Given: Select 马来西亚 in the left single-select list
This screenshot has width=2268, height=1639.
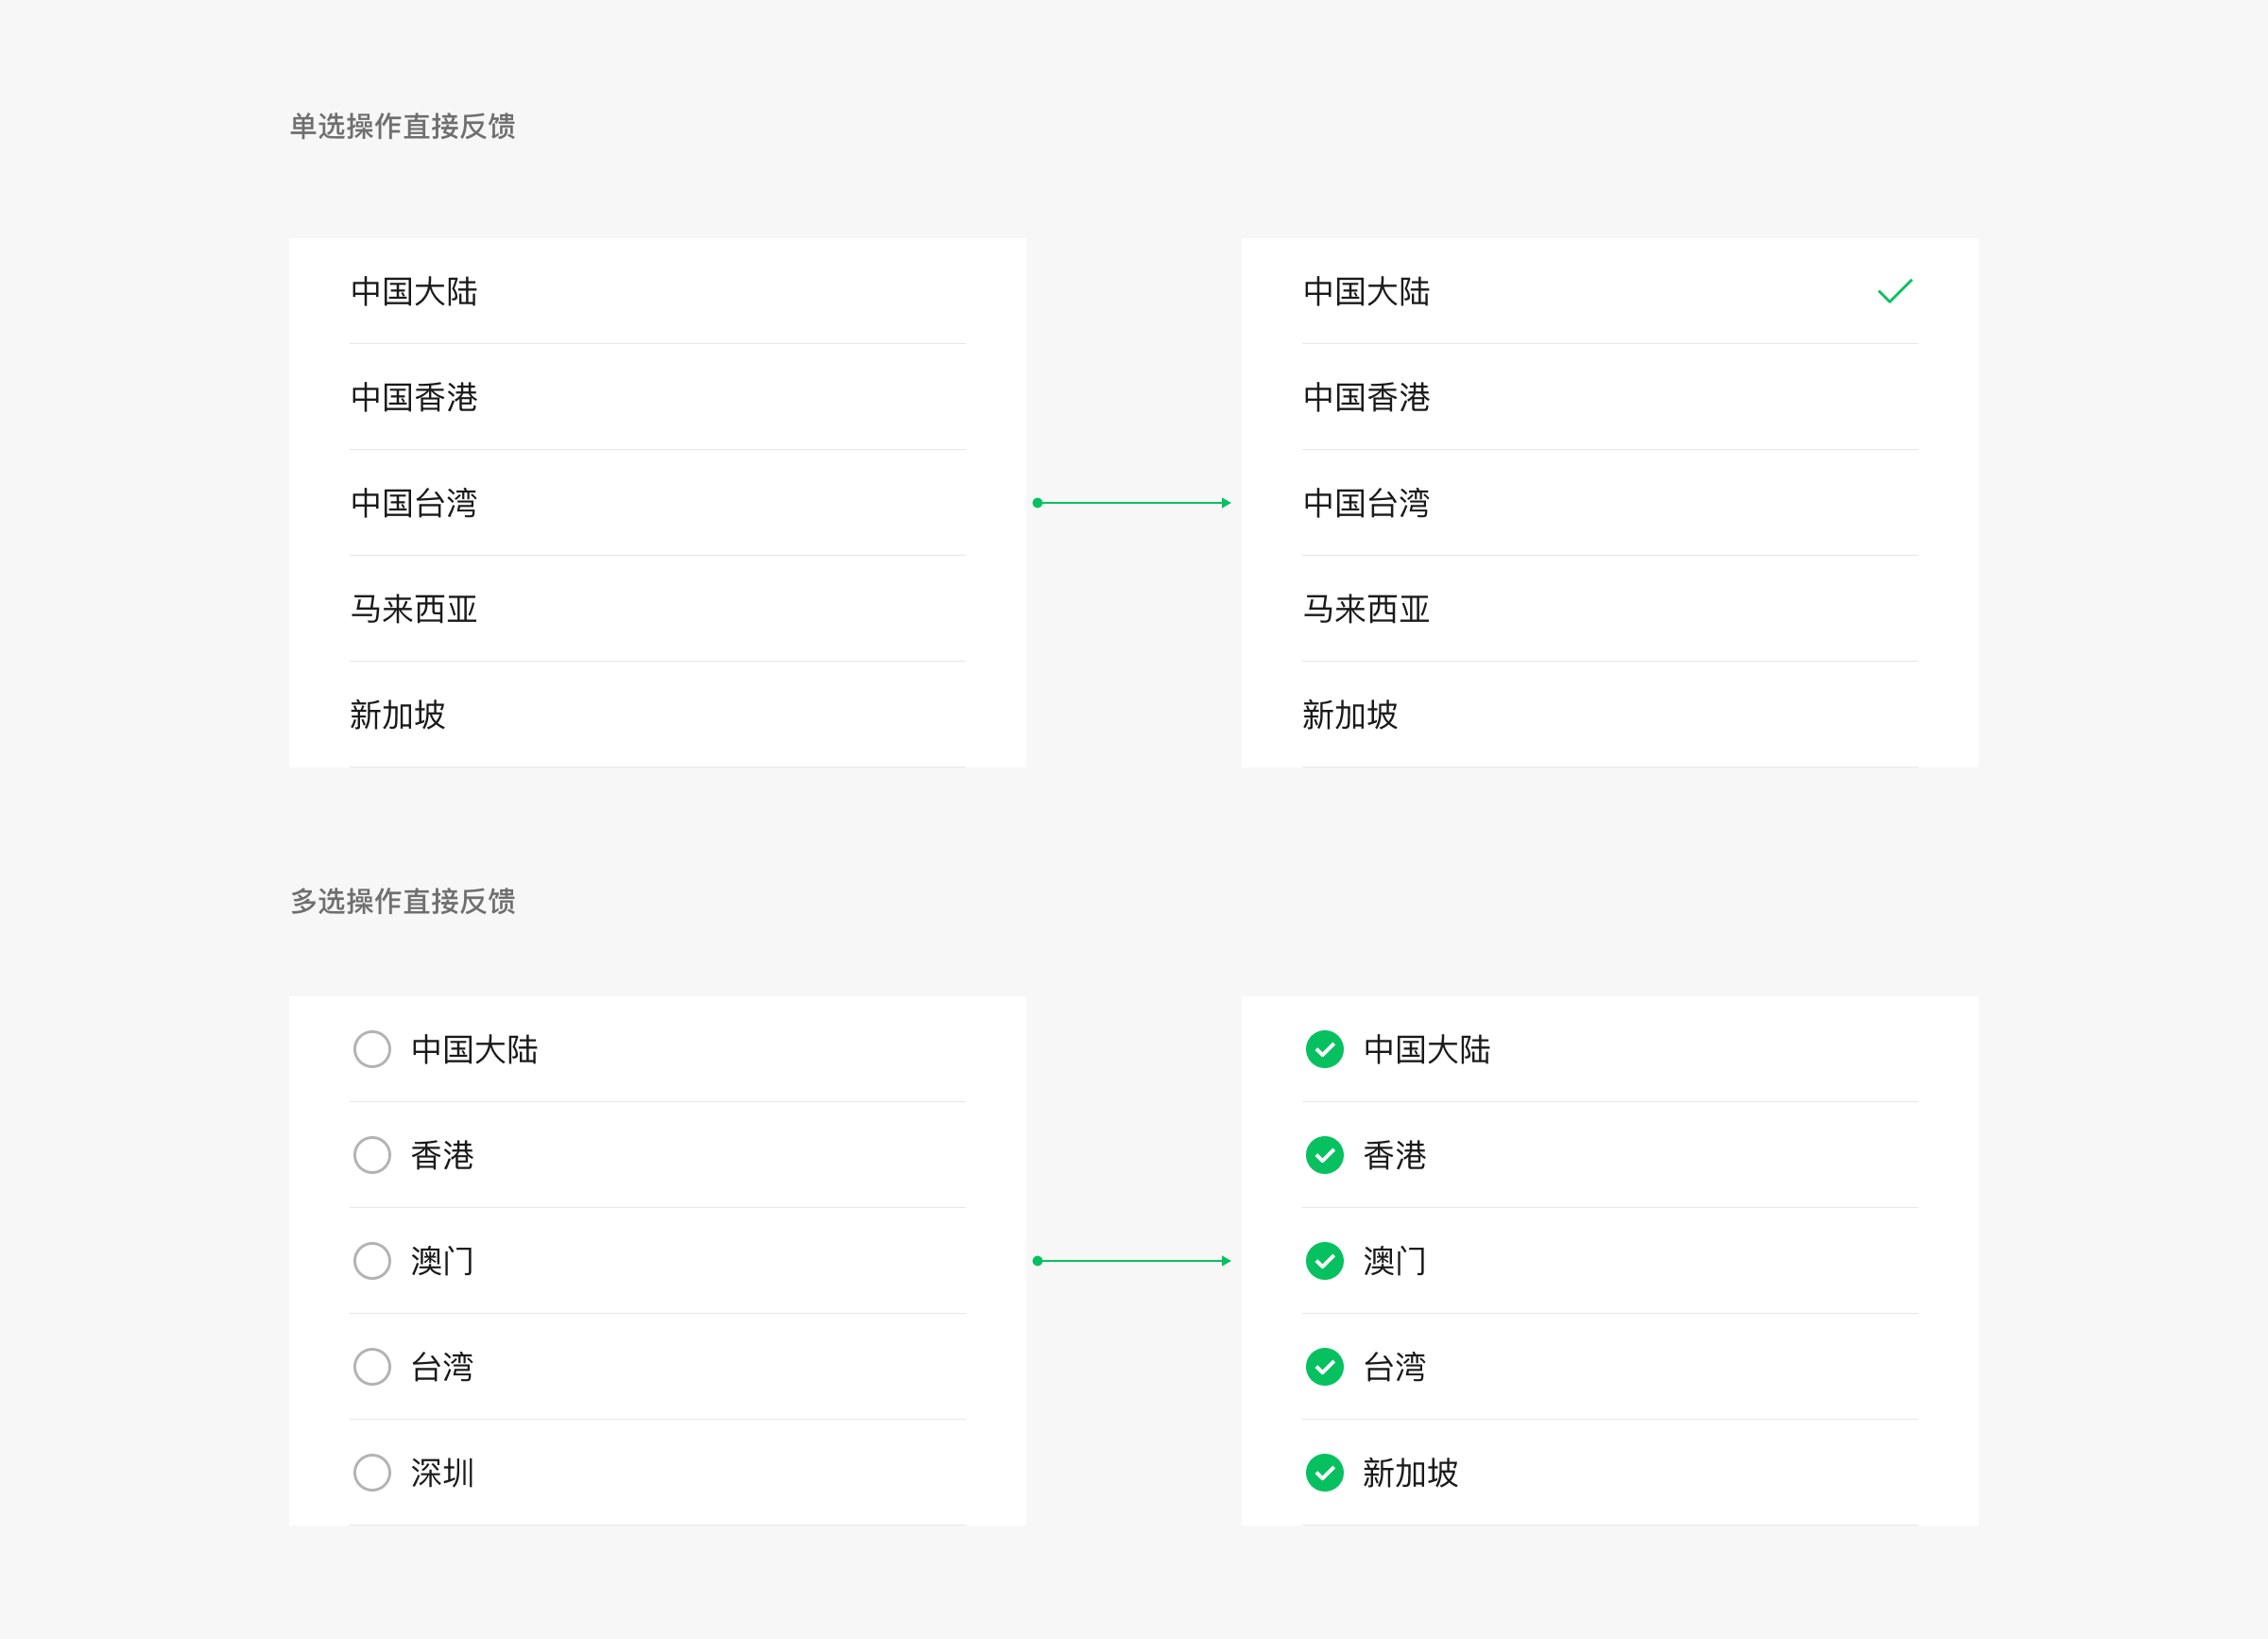Looking at the screenshot, I should [414, 609].
